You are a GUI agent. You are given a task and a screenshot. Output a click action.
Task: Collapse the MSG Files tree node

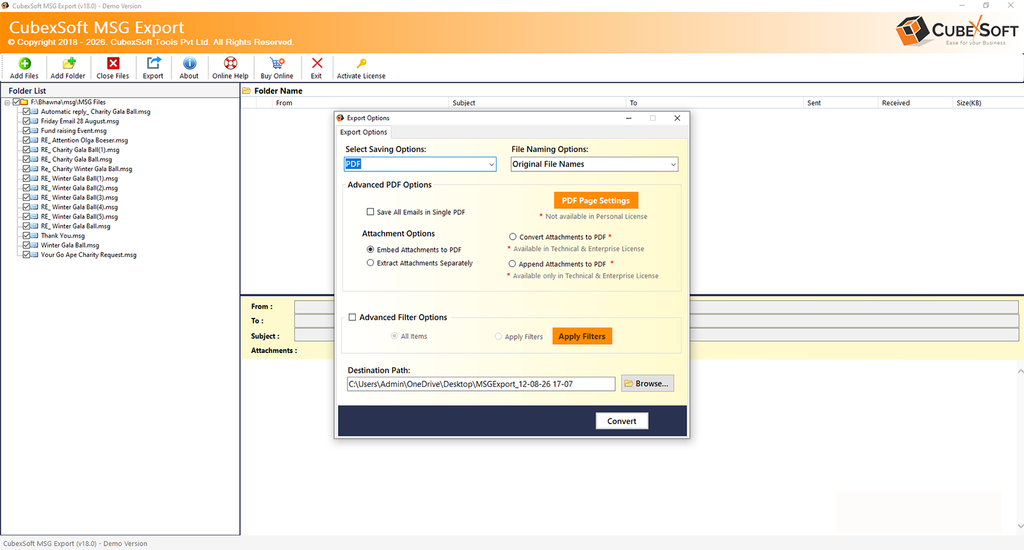tap(7, 103)
